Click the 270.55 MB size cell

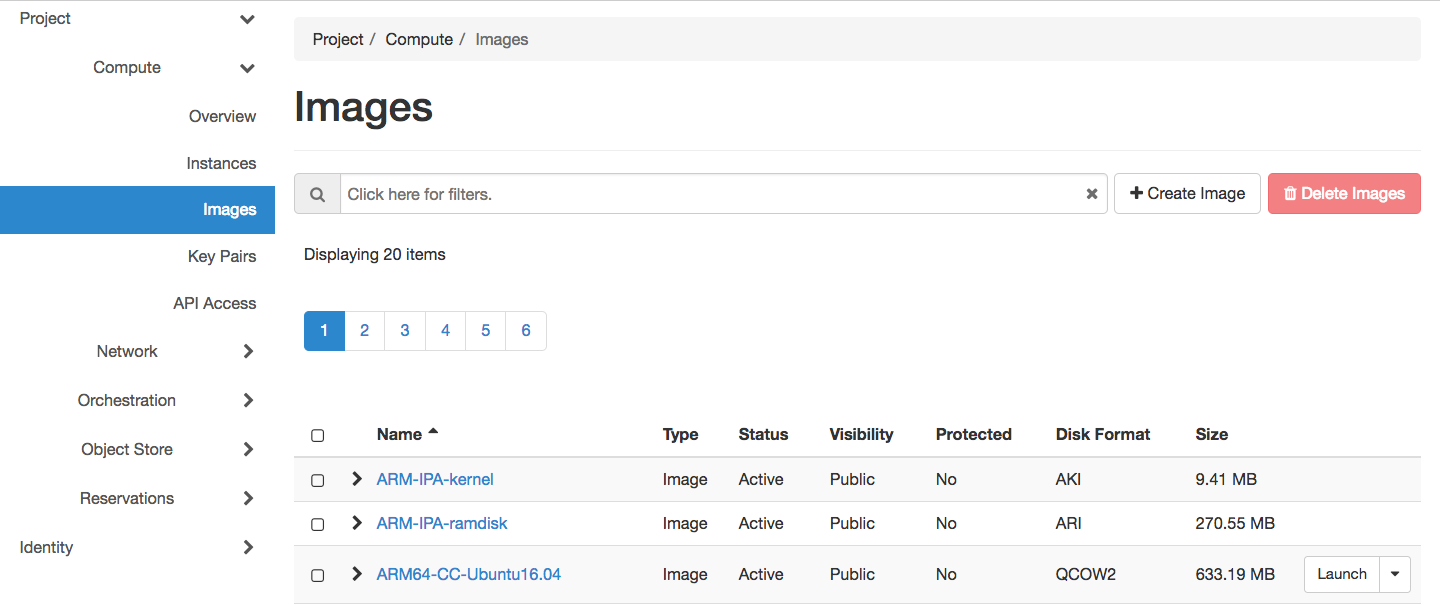click(x=1235, y=523)
